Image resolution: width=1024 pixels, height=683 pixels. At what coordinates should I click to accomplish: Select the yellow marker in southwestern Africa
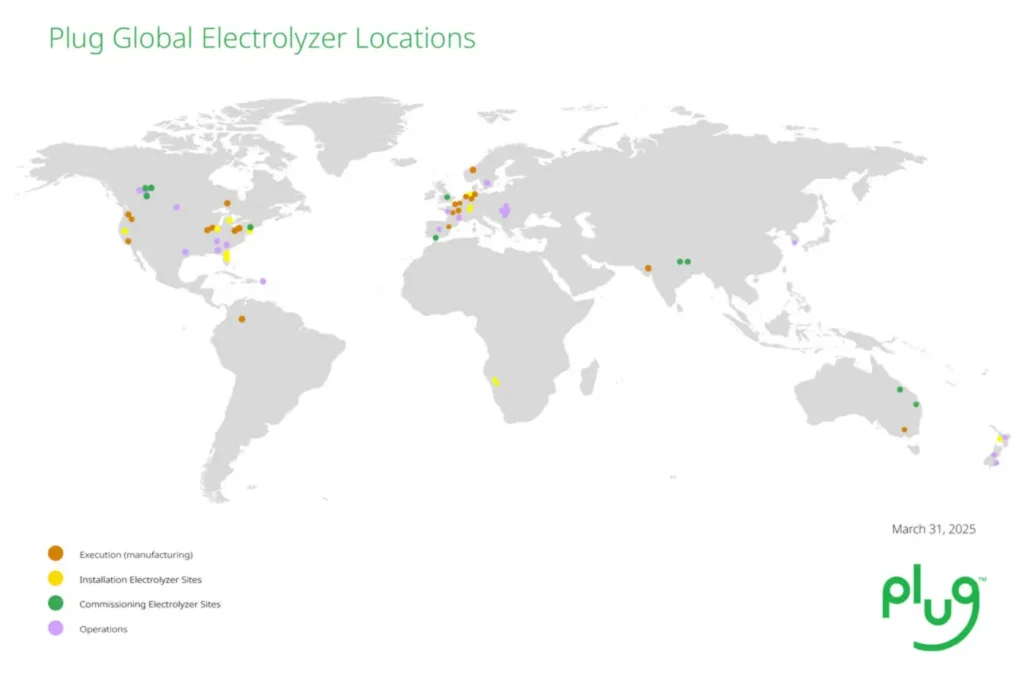coord(495,381)
